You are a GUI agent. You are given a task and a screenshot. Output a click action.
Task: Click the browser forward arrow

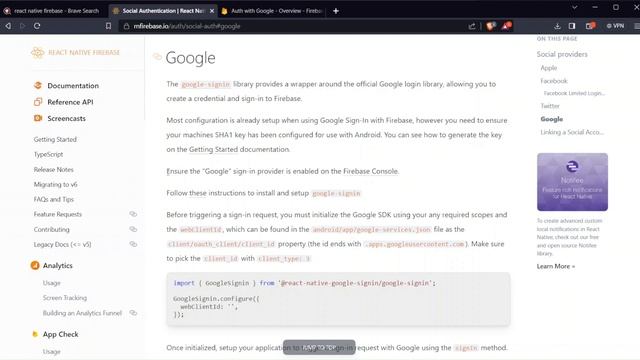click(x=22, y=26)
